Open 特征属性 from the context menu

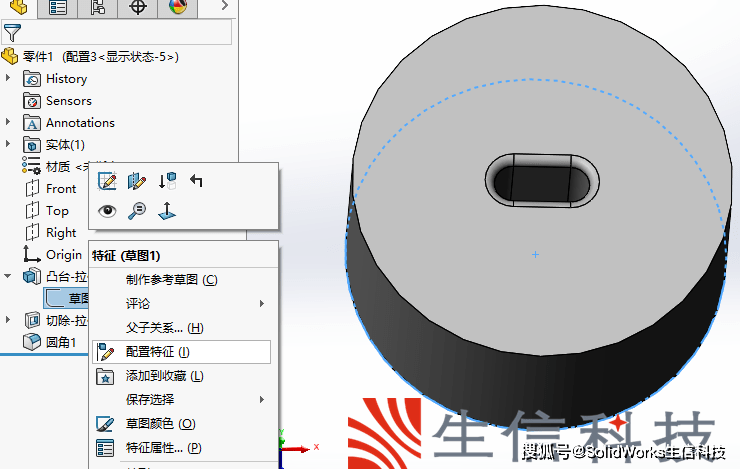163,448
